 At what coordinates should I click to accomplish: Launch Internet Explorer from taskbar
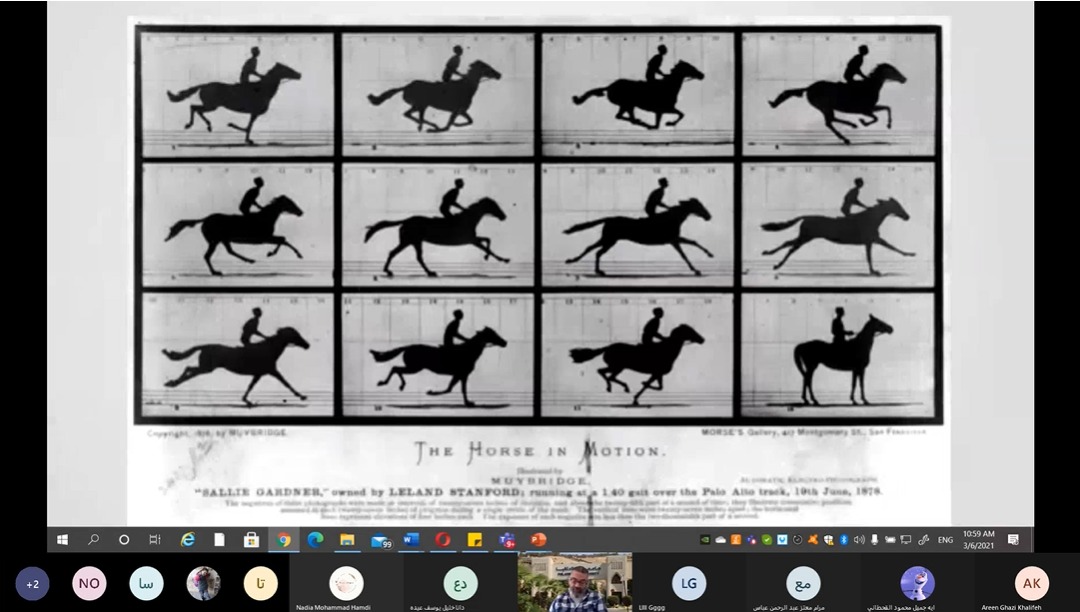187,540
